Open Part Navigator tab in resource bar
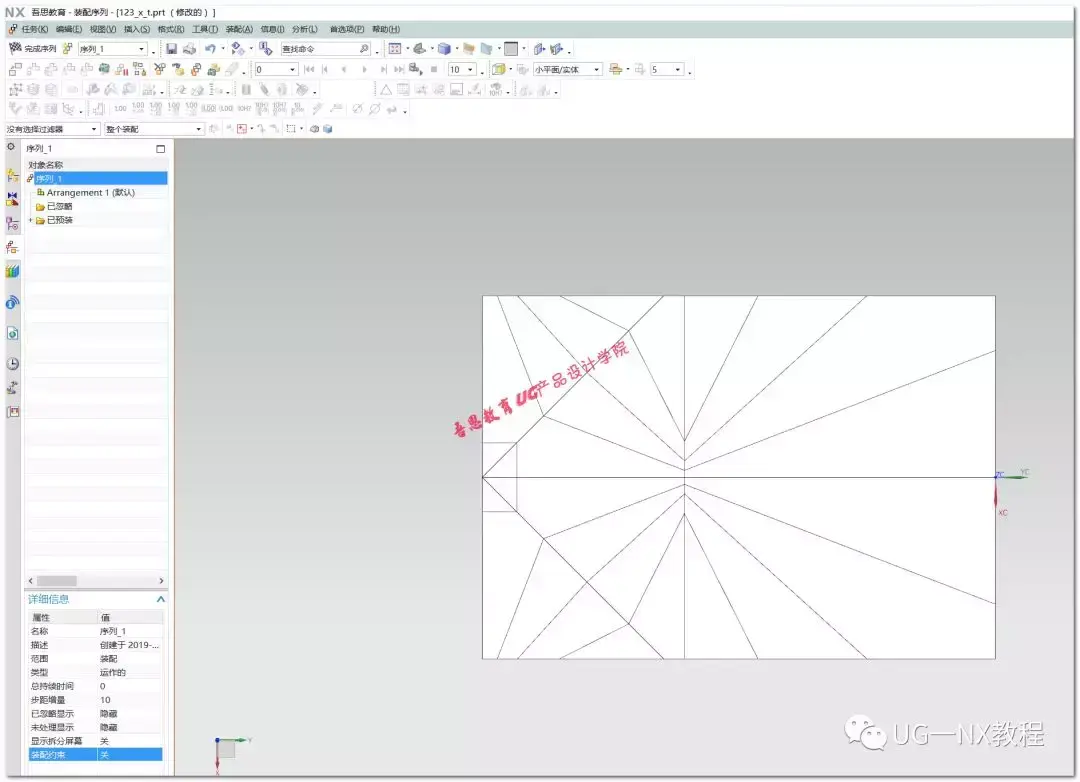Screen dimensions: 1080x782 tap(12, 223)
